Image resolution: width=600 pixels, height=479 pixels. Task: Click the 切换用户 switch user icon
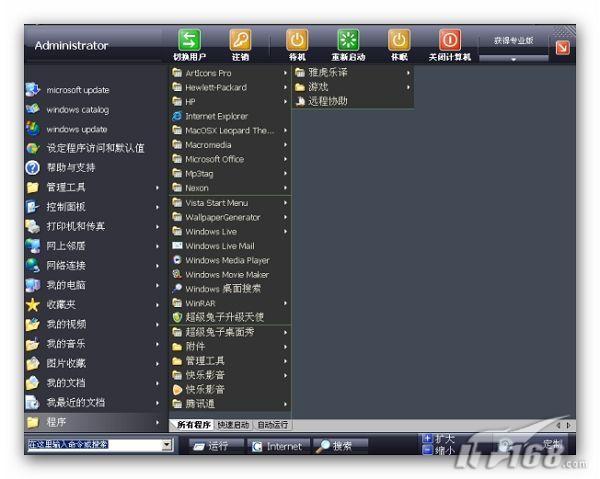pyautogui.click(x=189, y=40)
